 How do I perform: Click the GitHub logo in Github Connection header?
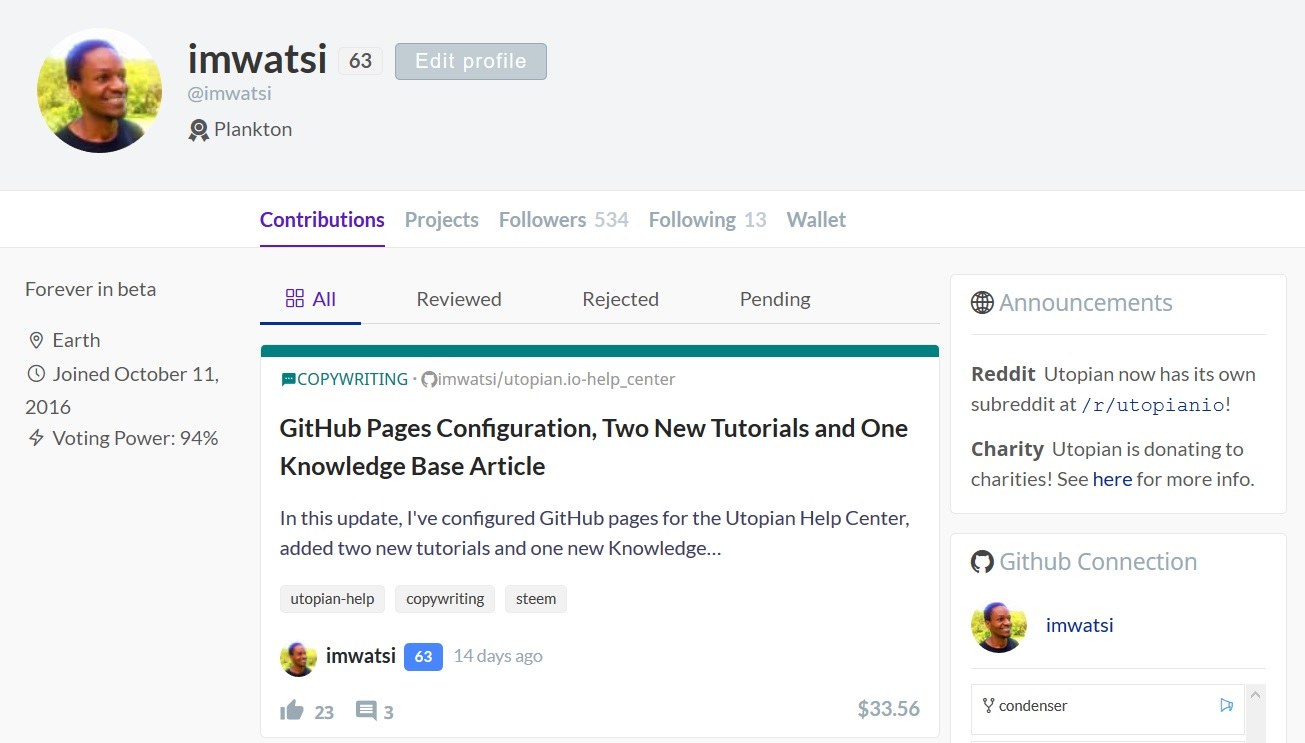point(982,562)
